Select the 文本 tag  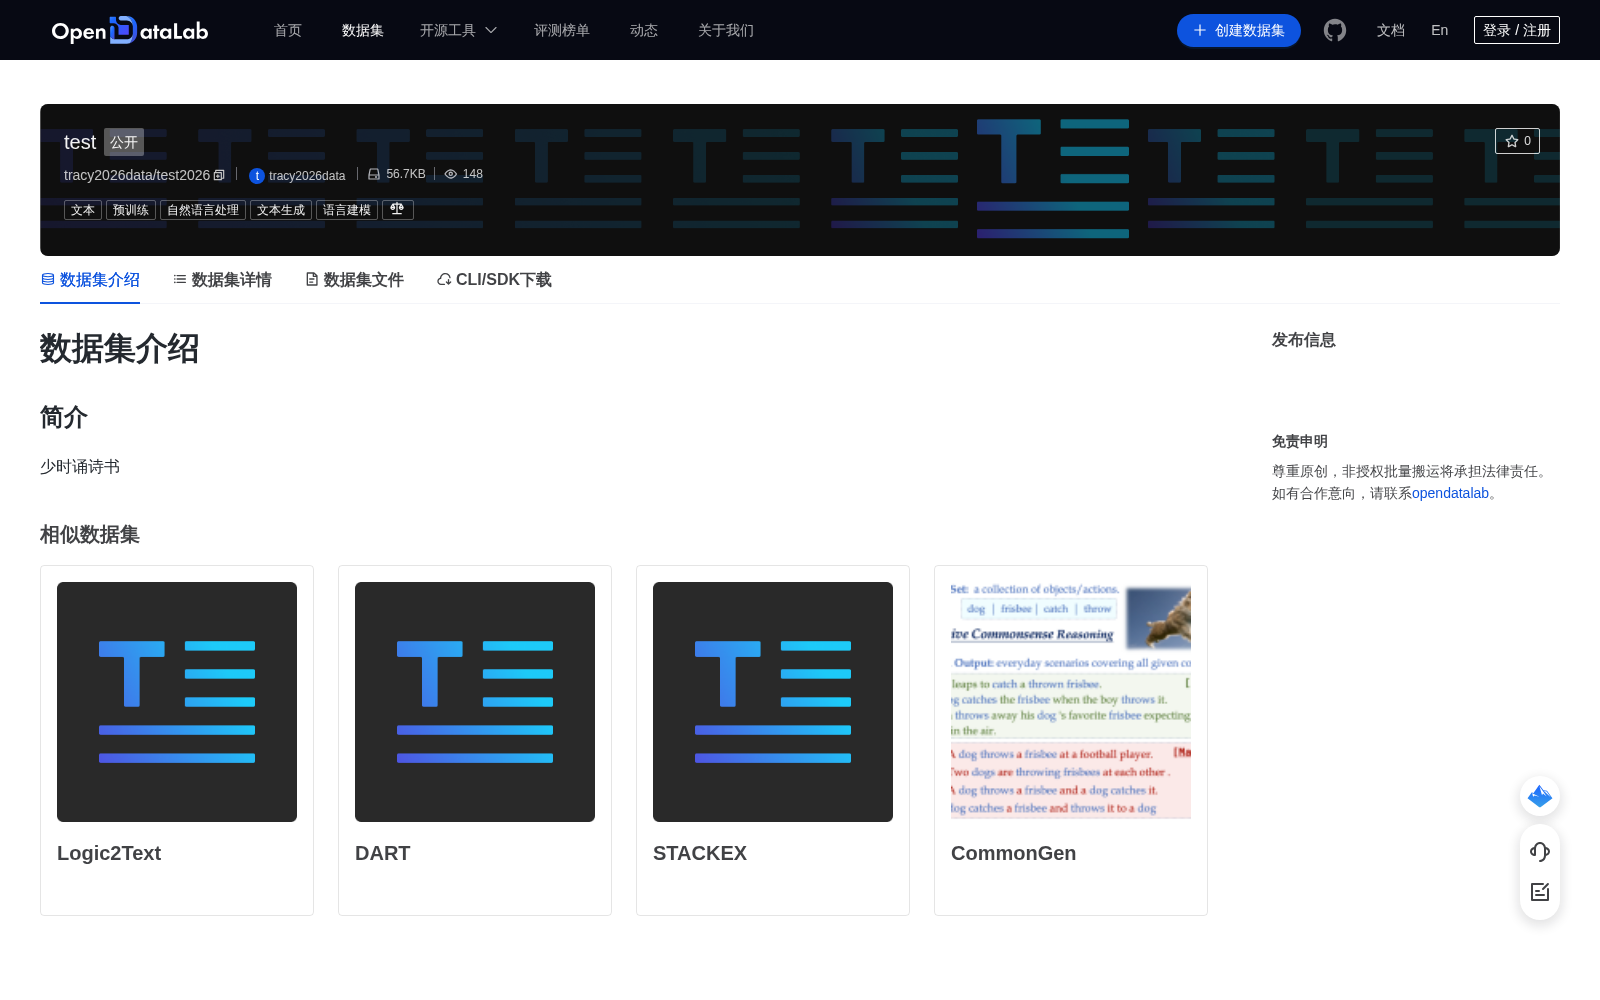point(83,210)
